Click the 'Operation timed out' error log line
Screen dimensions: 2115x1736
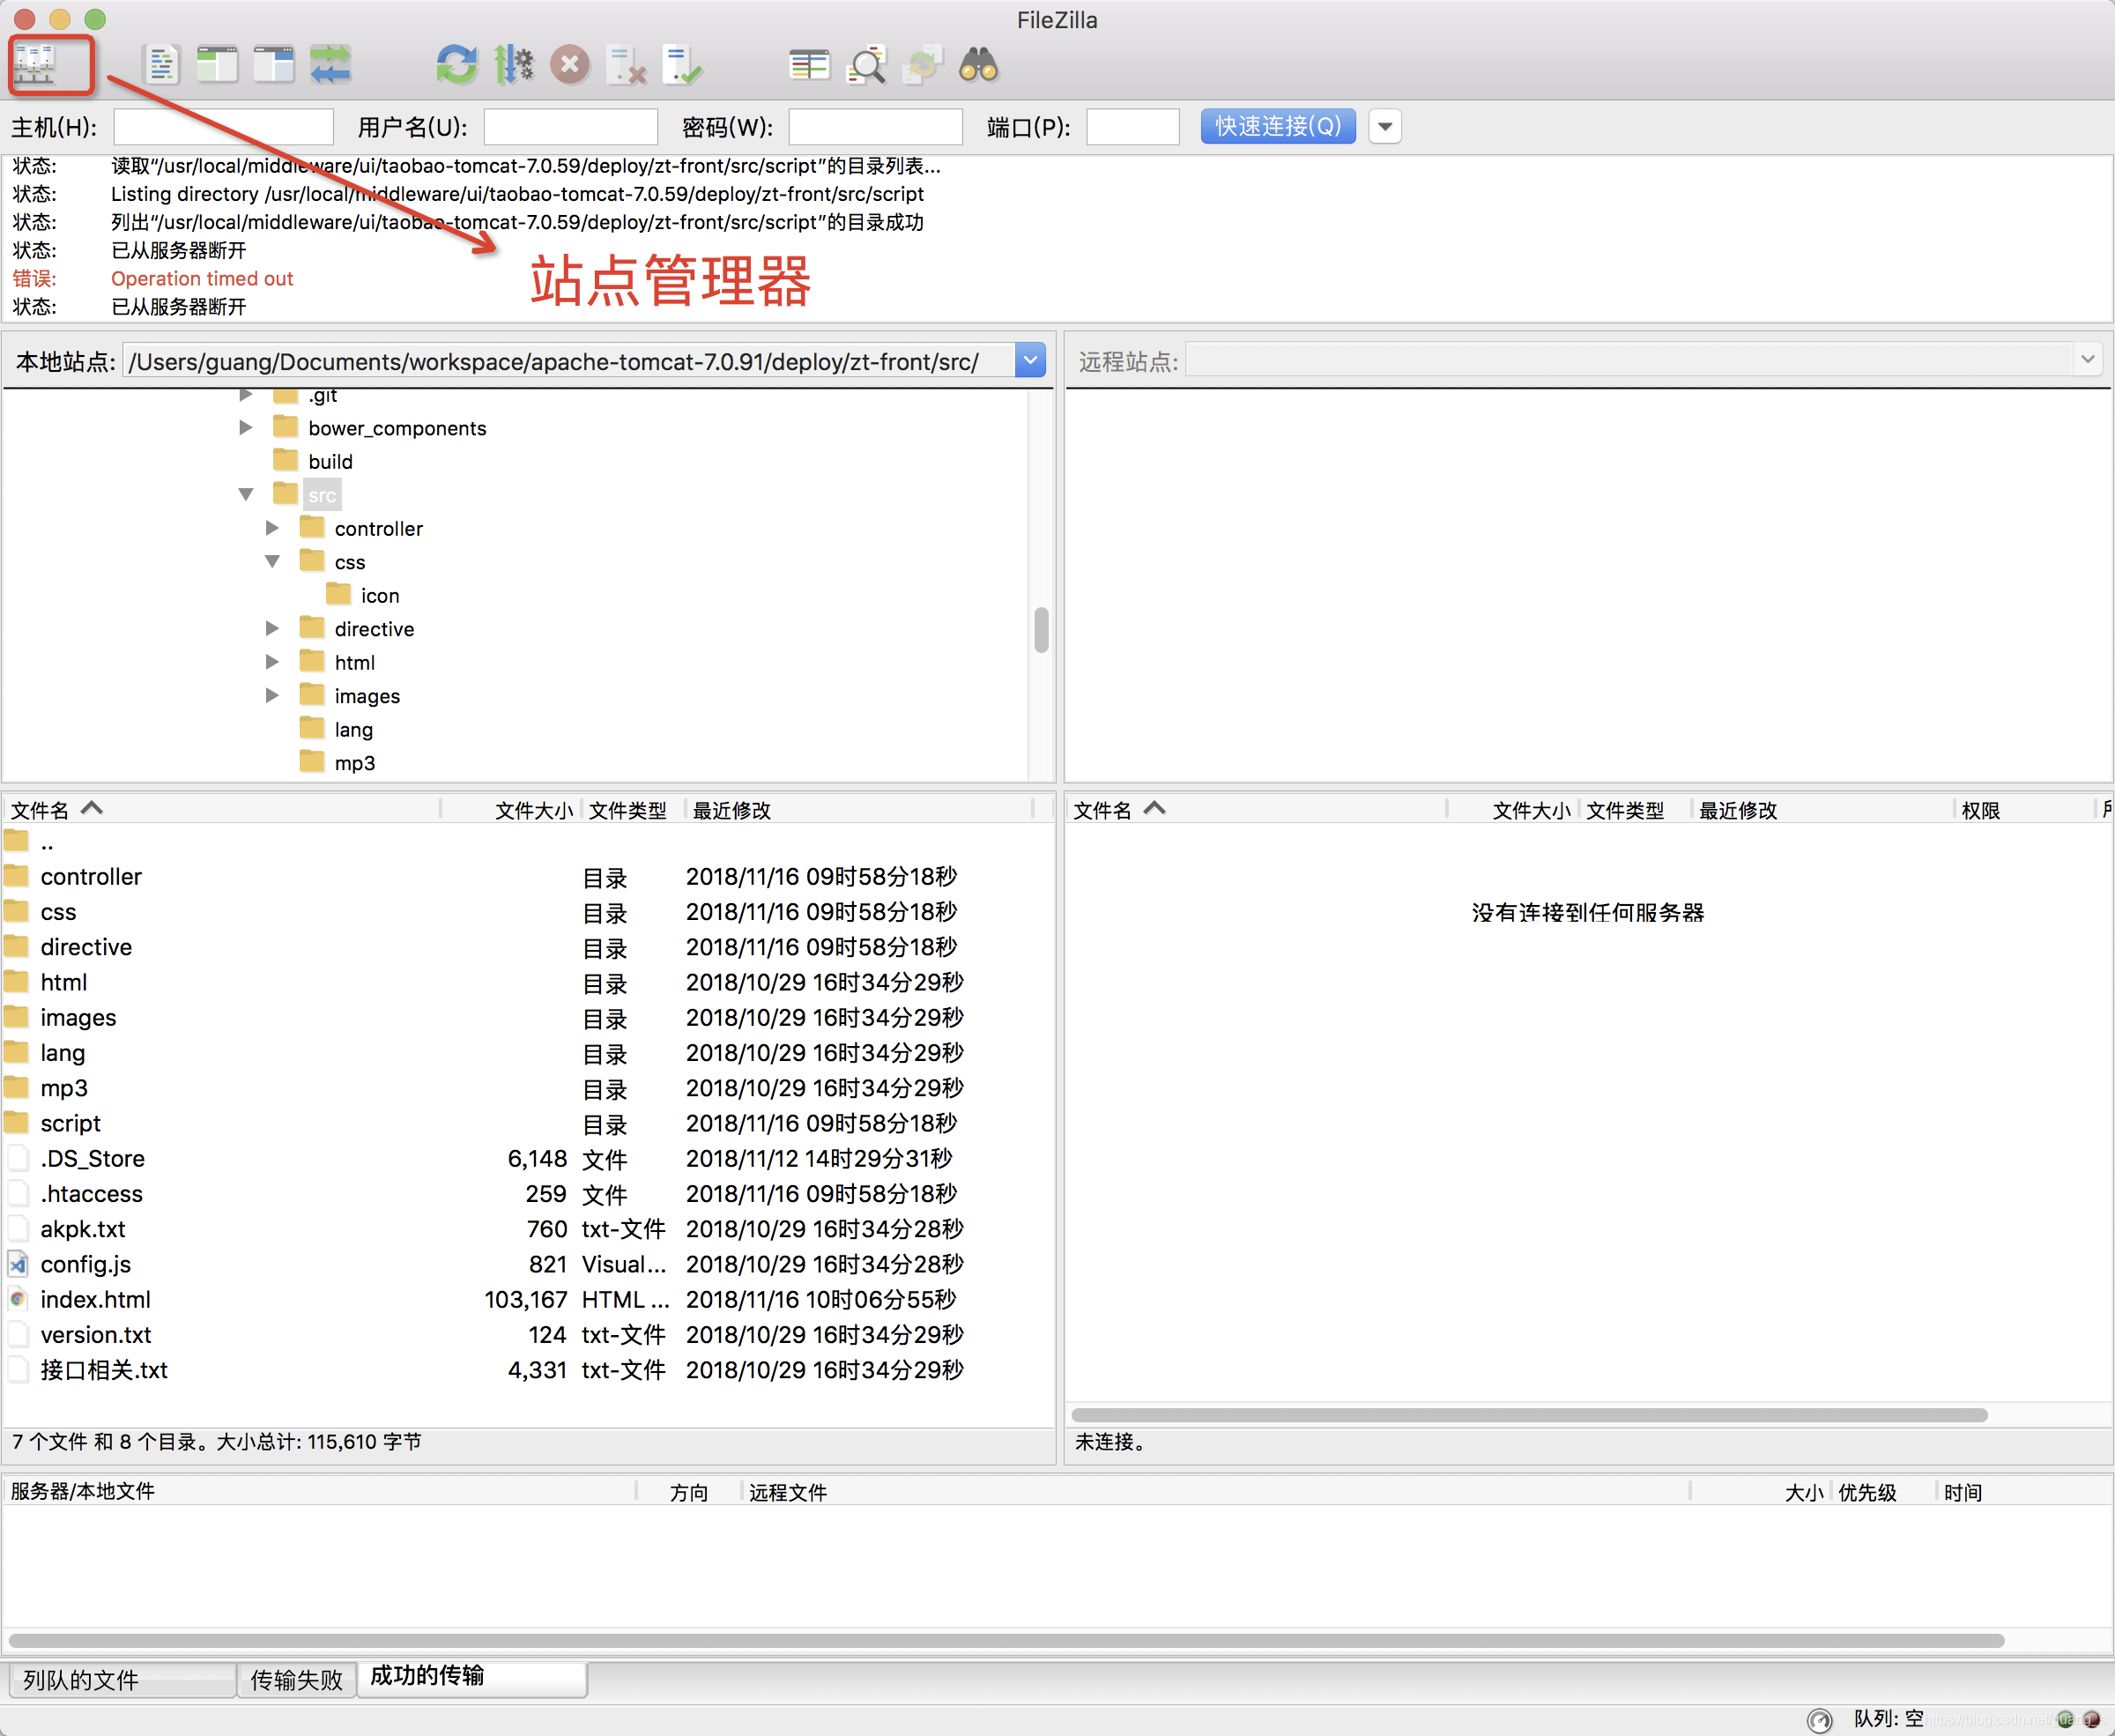click(202, 278)
